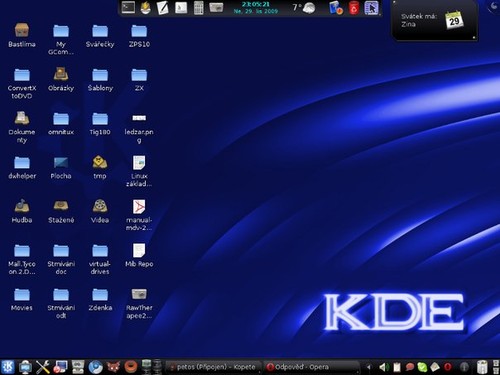Switch to the petos Kopete taskbar window
Viewport: 500px width, 375px height.
click(x=213, y=367)
